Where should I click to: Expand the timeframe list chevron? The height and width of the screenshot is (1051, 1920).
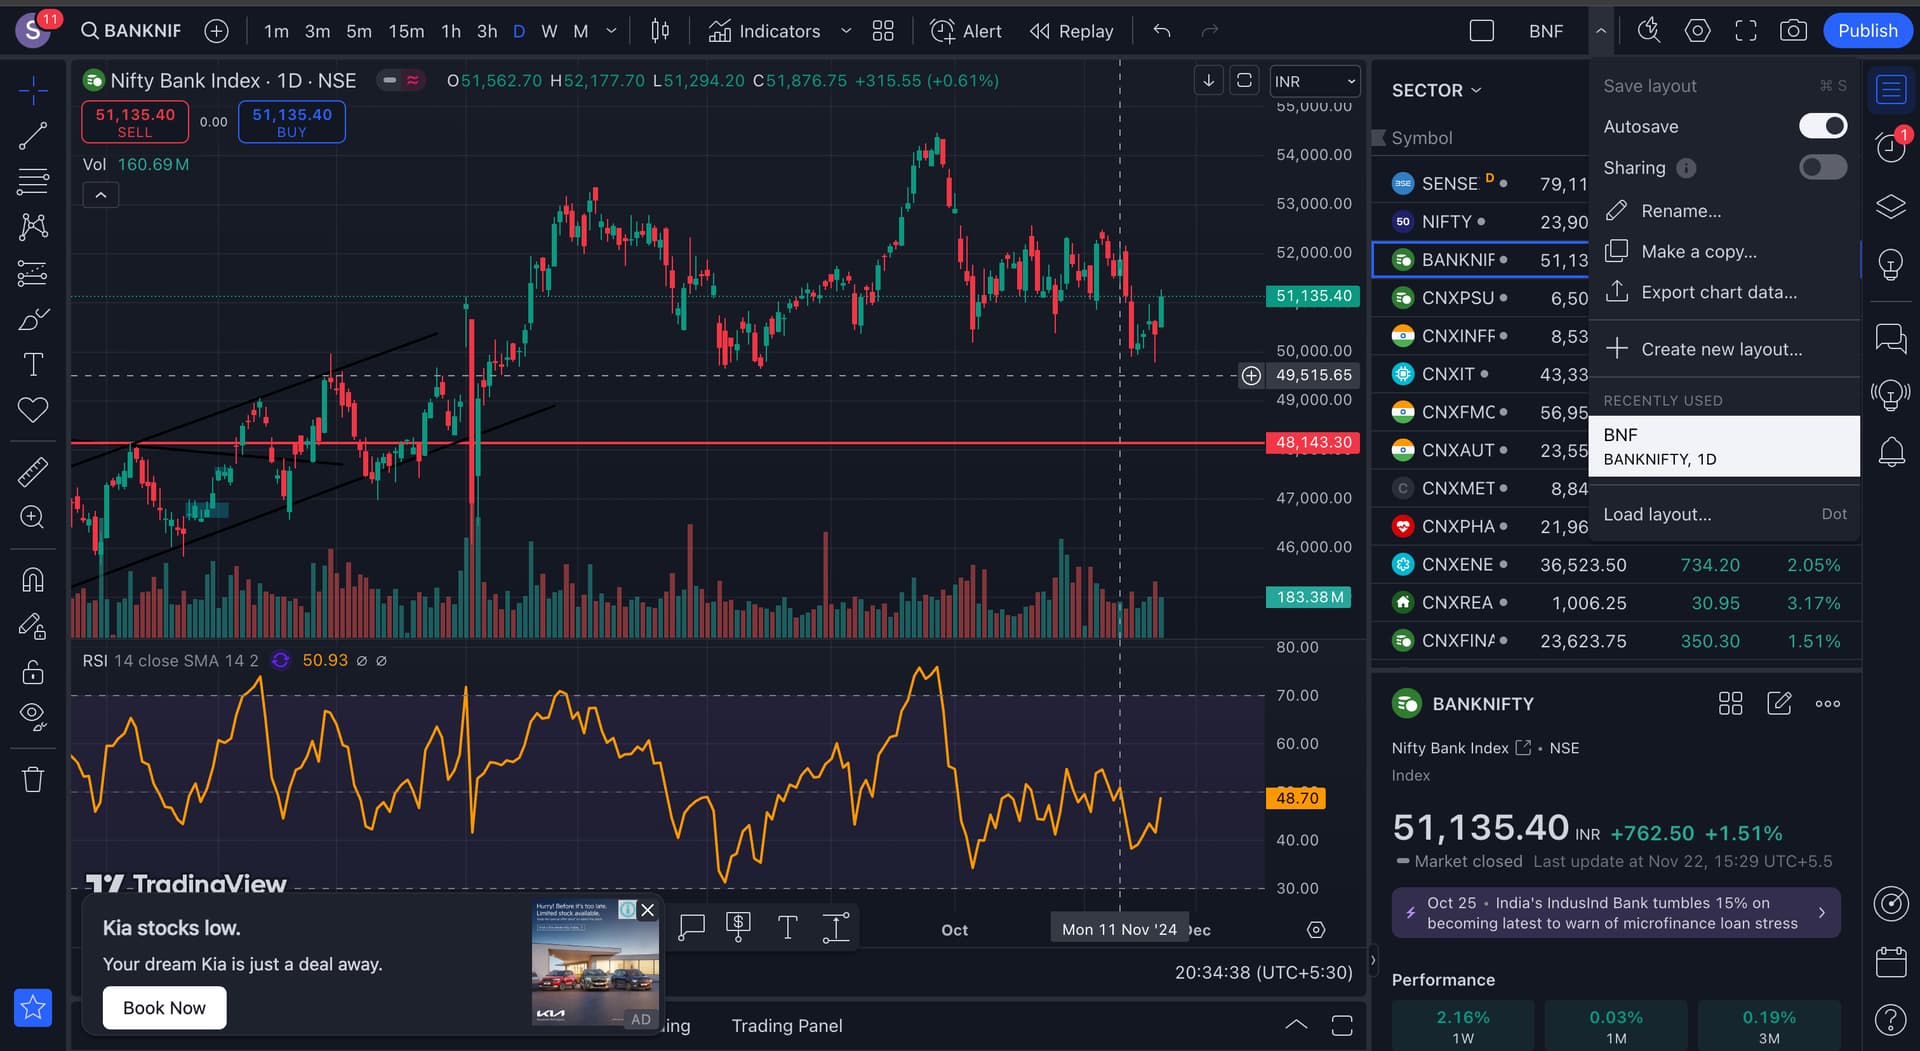(x=612, y=31)
